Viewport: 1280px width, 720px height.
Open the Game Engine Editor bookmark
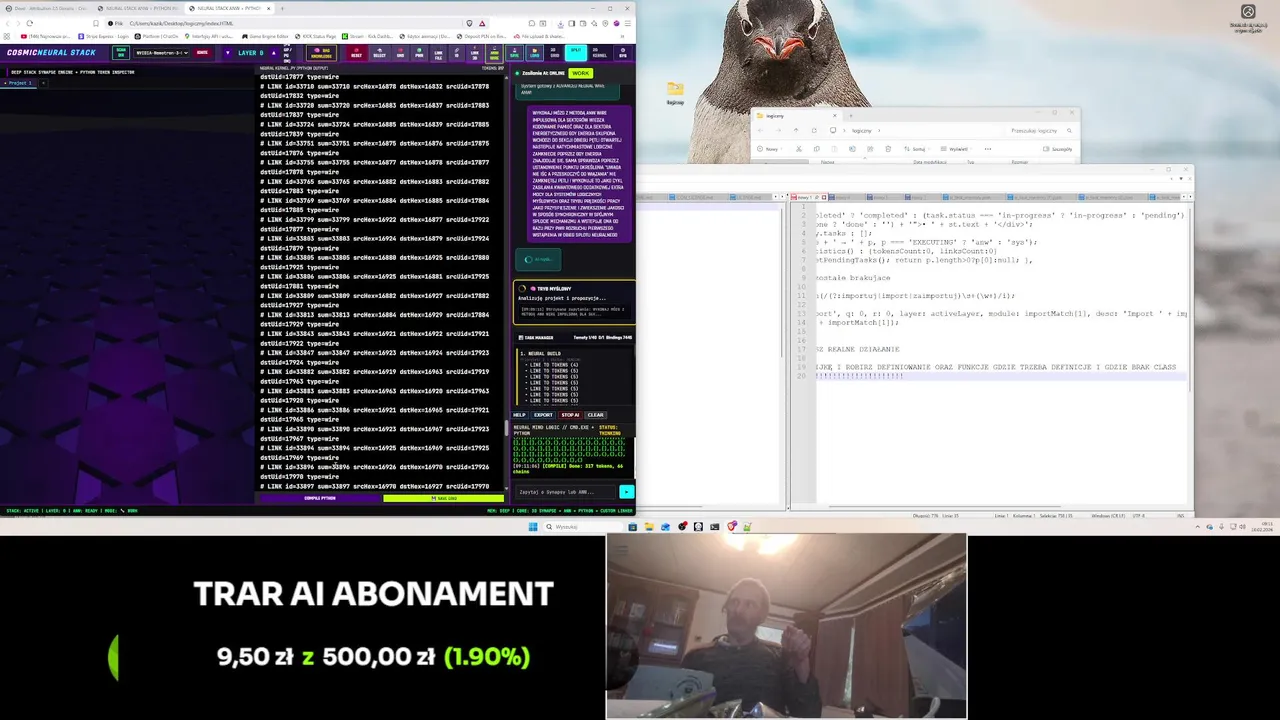(265, 36)
